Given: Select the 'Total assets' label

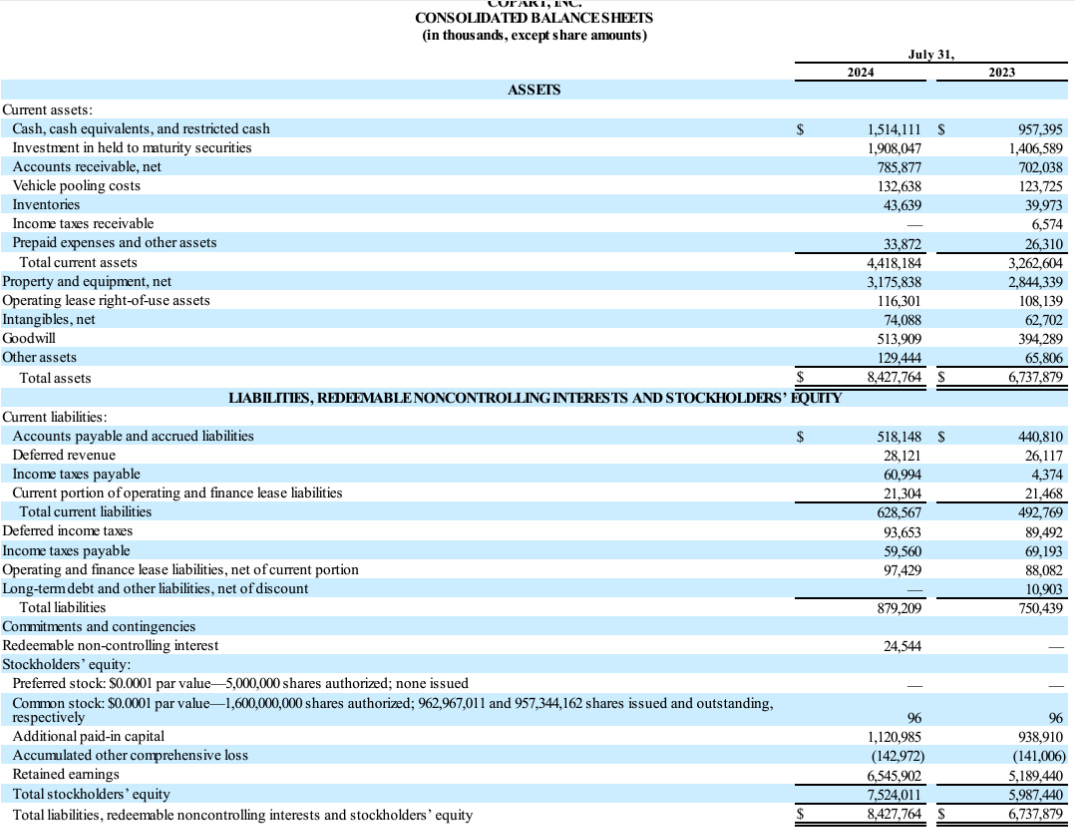Looking at the screenshot, I should (x=55, y=378).
